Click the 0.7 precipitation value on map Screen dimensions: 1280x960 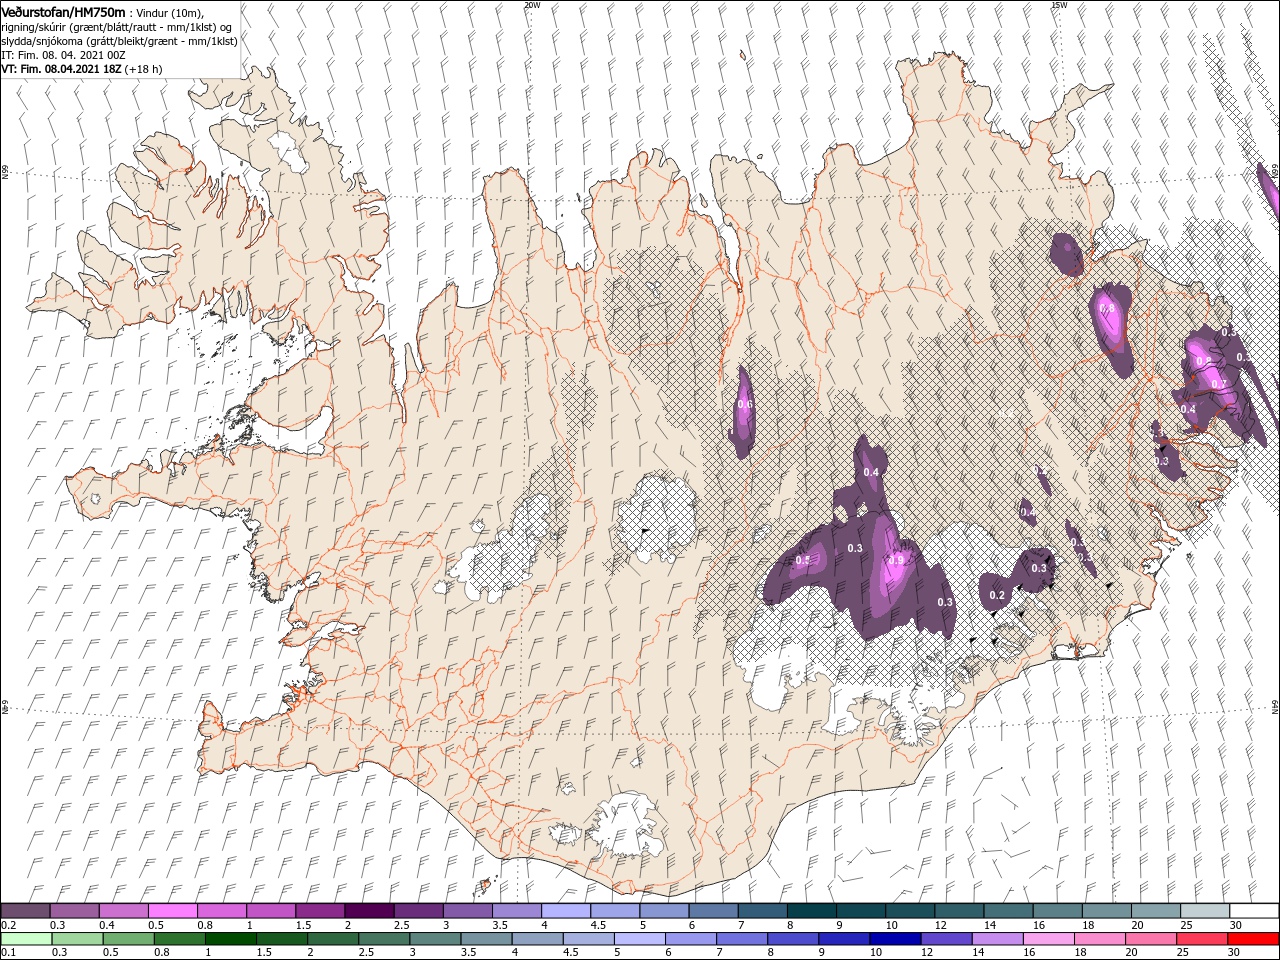pyautogui.click(x=1218, y=384)
